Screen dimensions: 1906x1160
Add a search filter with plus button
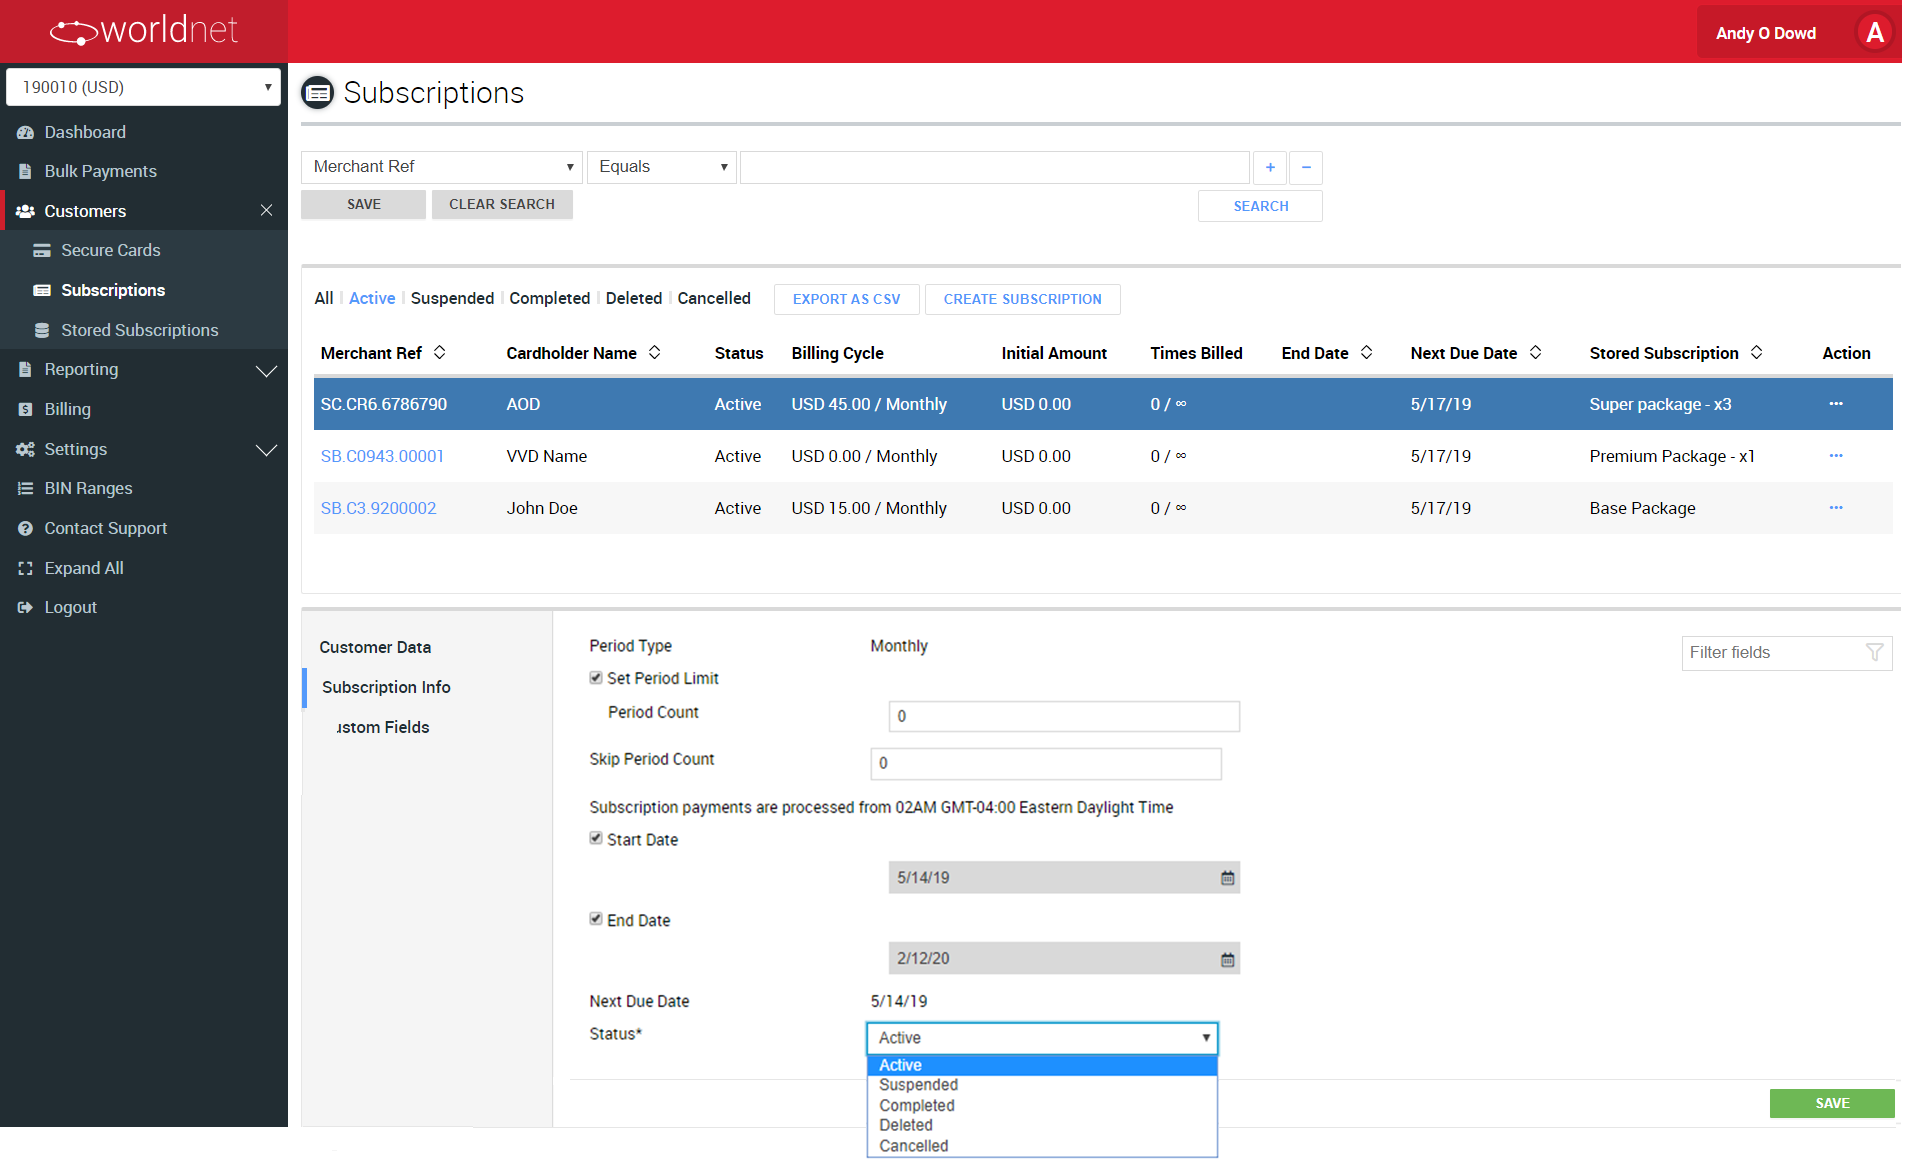(x=1270, y=167)
